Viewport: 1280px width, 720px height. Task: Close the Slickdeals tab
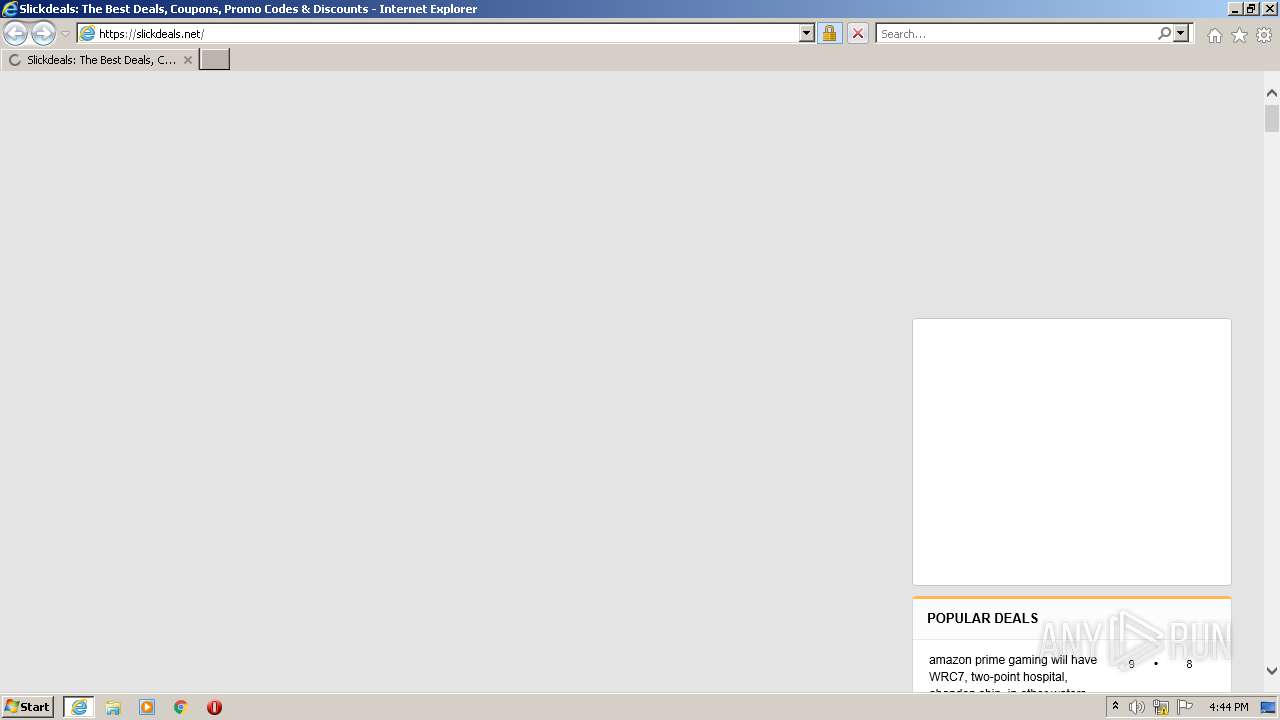(187, 60)
